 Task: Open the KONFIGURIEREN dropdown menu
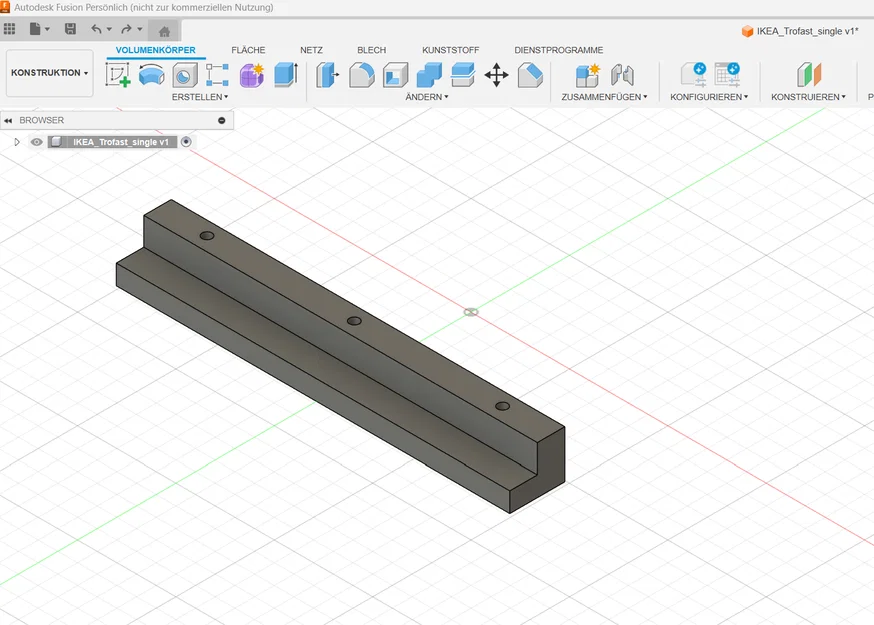[709, 97]
